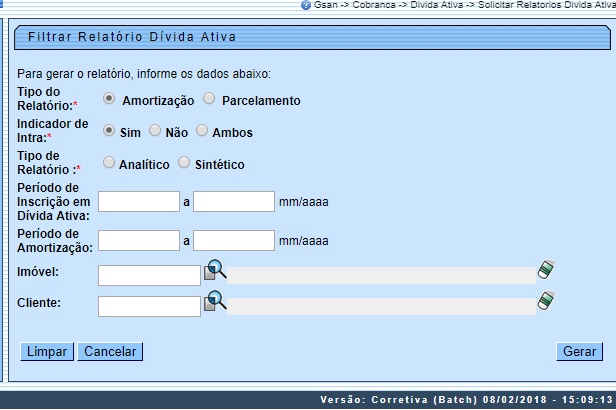616x410 pixels.
Task: Click 'Filtrar Relatório Dívida Ativa' title
Action: click(x=132, y=37)
